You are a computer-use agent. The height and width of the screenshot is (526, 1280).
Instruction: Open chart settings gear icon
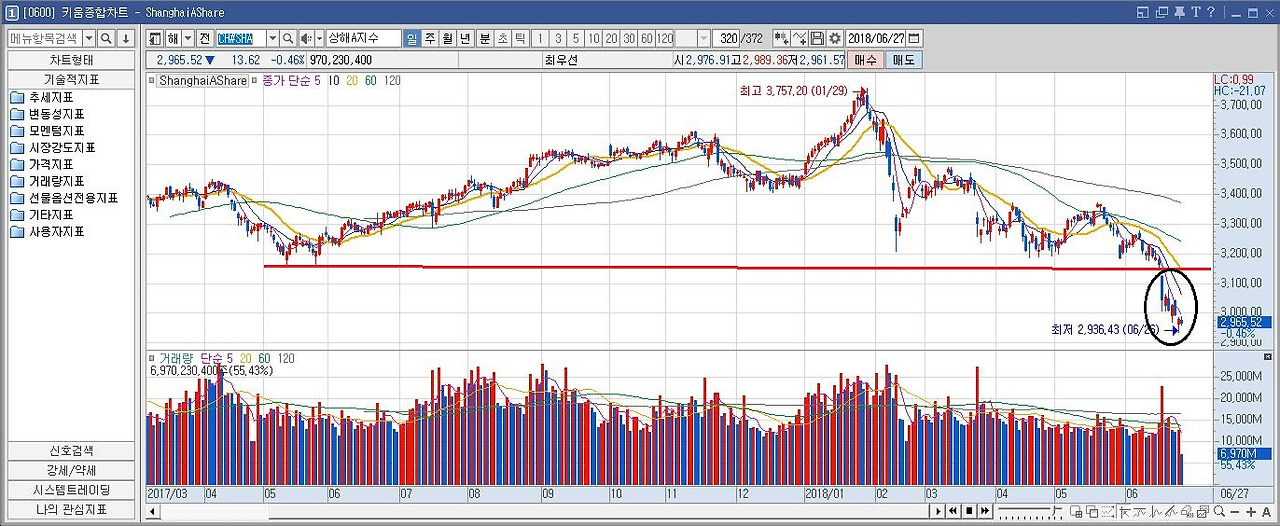click(x=835, y=38)
